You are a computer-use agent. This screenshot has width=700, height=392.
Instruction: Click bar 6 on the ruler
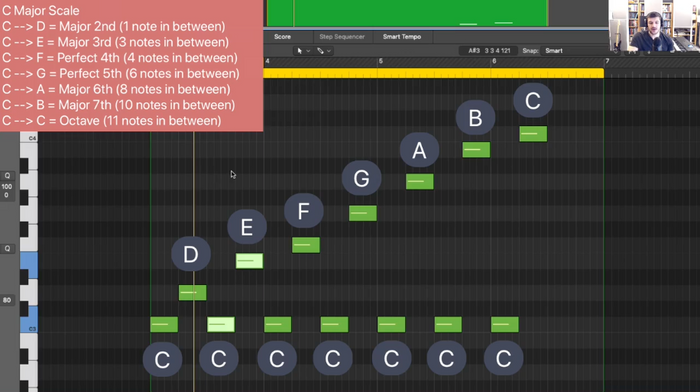tap(494, 61)
